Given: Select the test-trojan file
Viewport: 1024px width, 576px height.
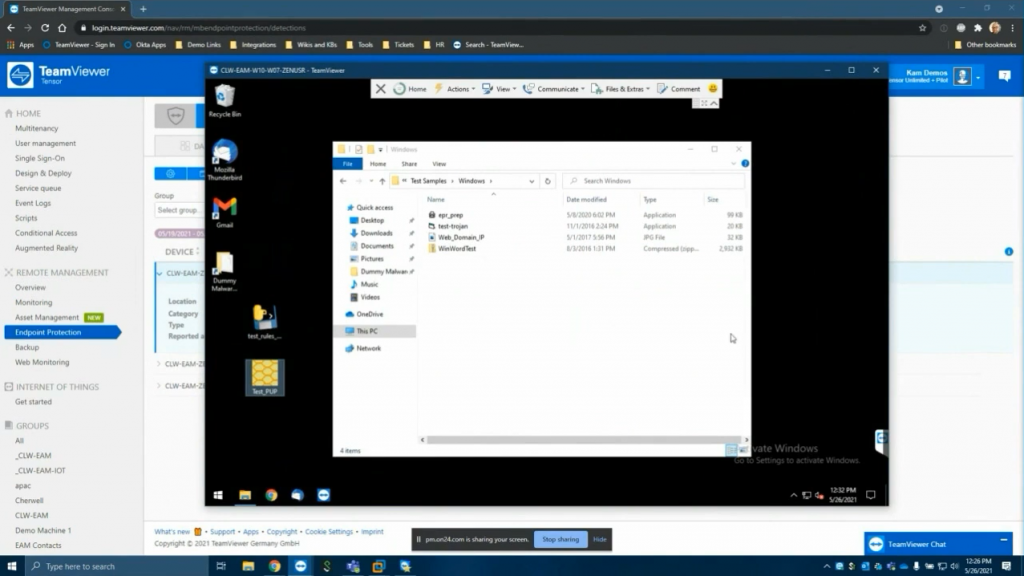Looking at the screenshot, I should pos(453,226).
